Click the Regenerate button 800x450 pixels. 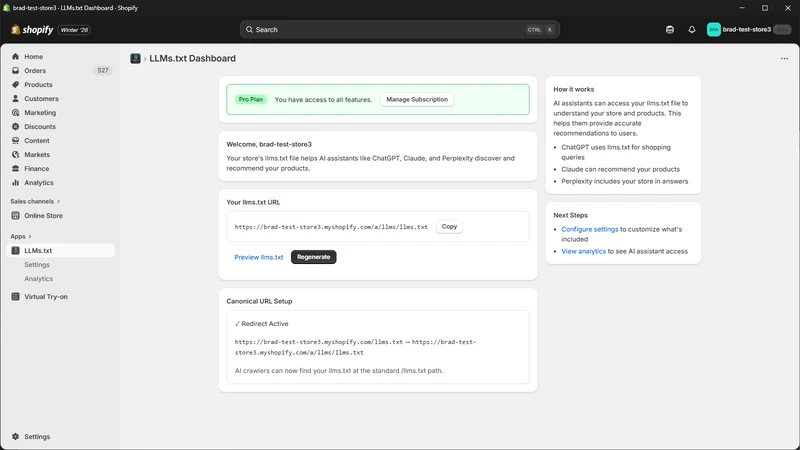click(313, 257)
